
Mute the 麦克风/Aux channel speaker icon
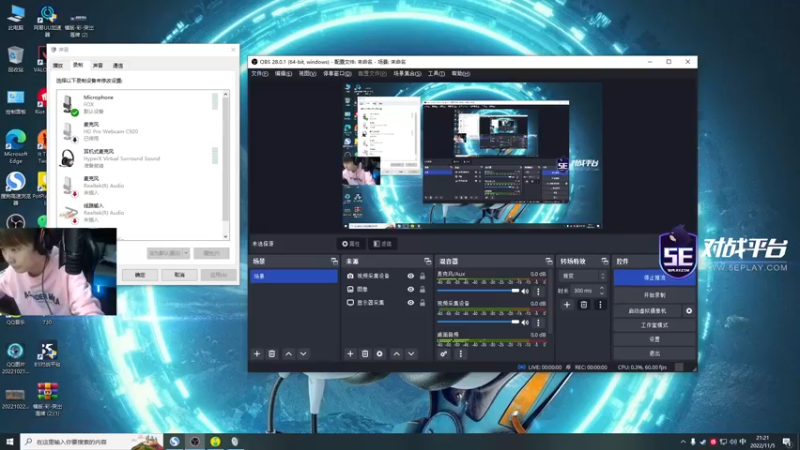click(x=526, y=291)
